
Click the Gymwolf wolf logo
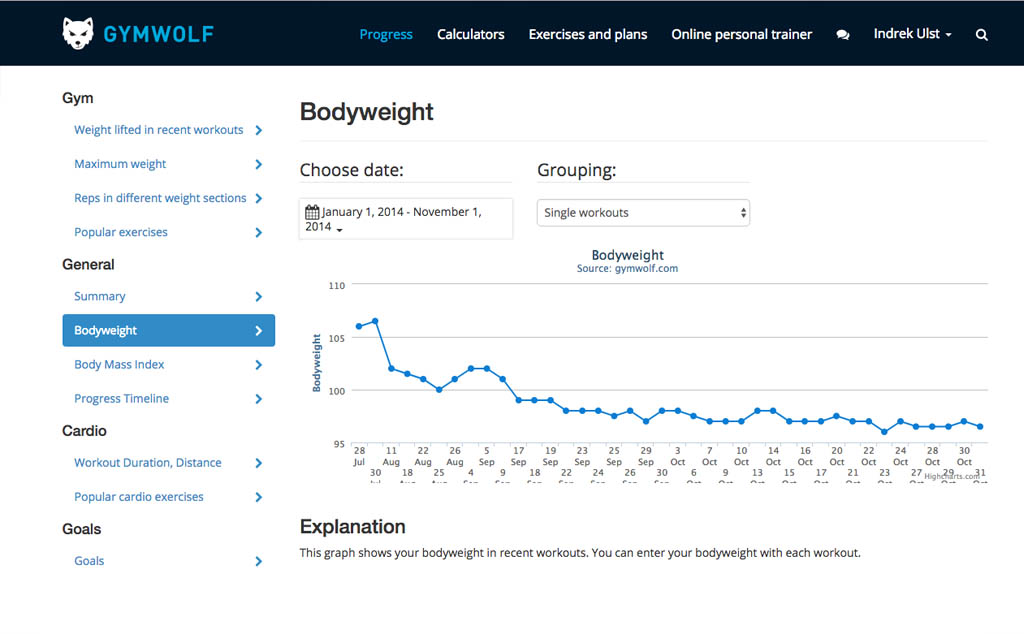click(80, 34)
